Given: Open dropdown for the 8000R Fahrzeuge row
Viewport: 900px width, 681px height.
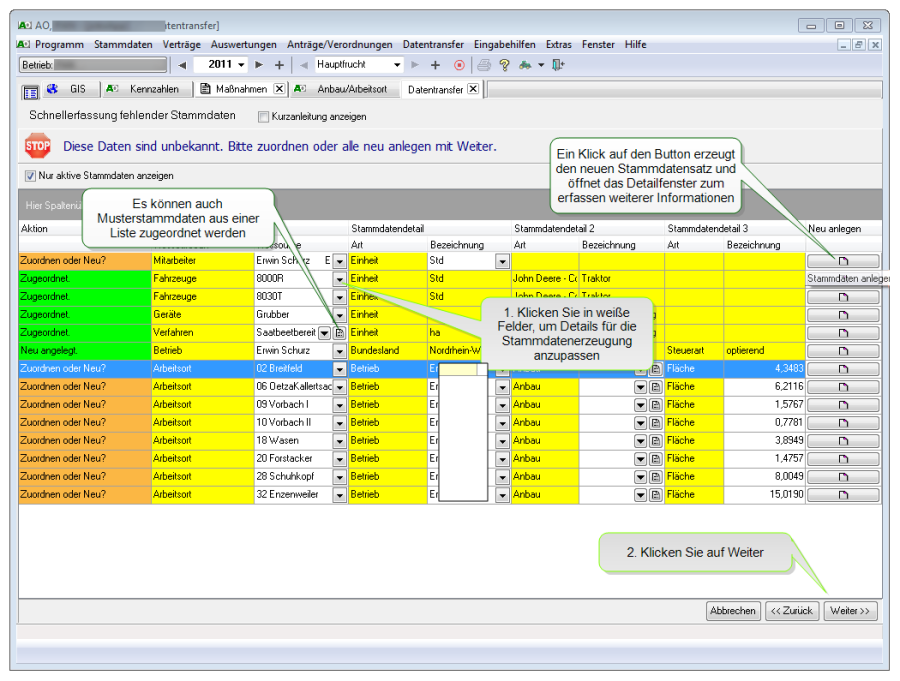Looking at the screenshot, I should pyautogui.click(x=339, y=279).
